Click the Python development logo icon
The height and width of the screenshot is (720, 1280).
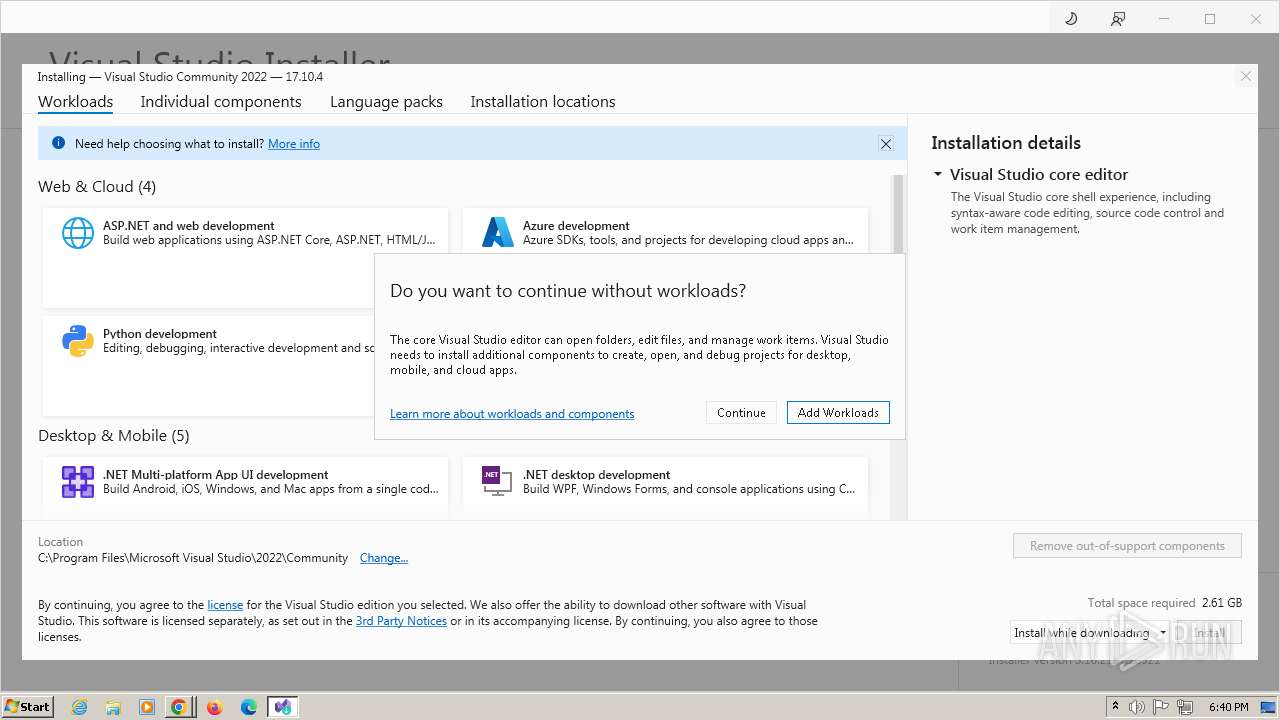78,341
